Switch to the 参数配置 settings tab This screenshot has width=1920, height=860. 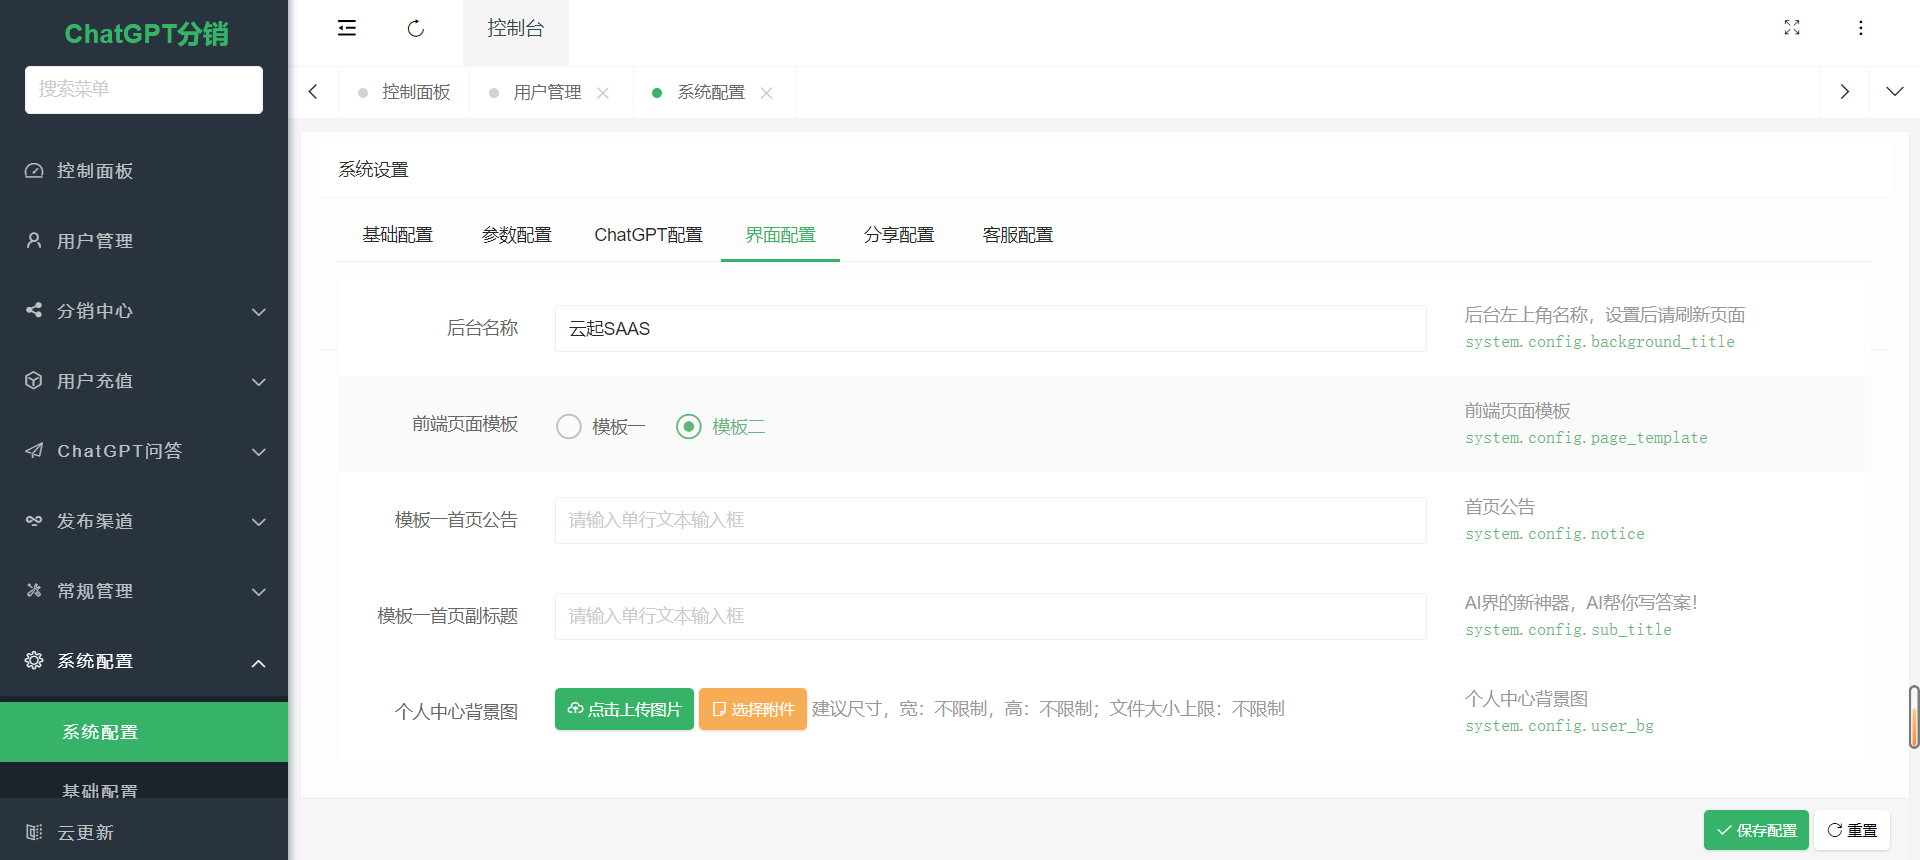pos(517,235)
